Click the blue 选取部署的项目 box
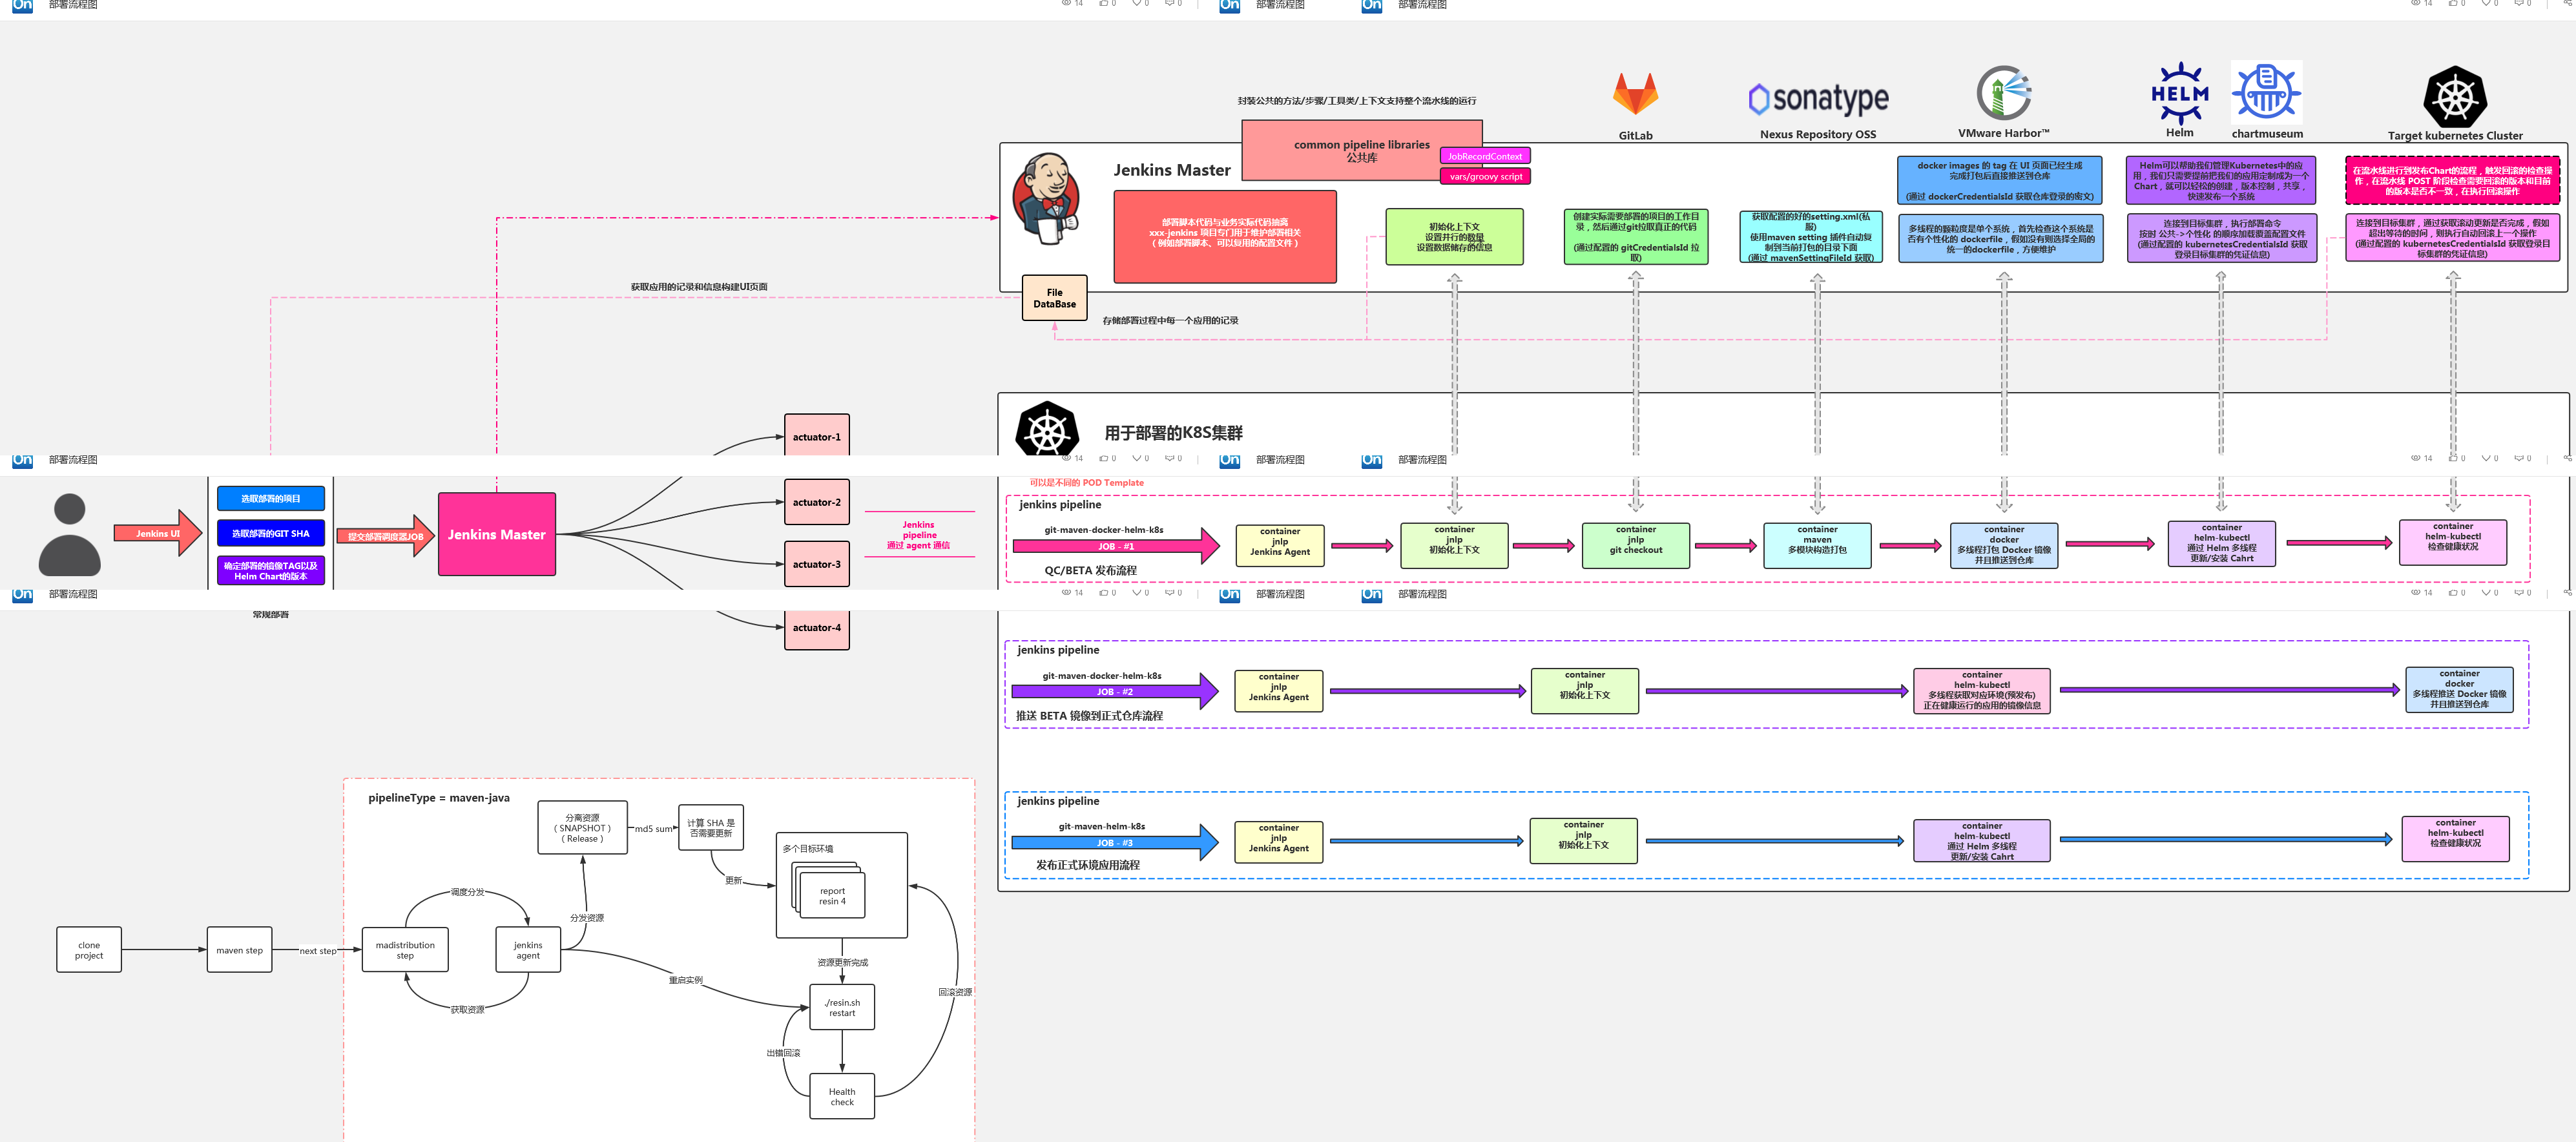Image resolution: width=2576 pixels, height=1142 pixels. click(270, 498)
